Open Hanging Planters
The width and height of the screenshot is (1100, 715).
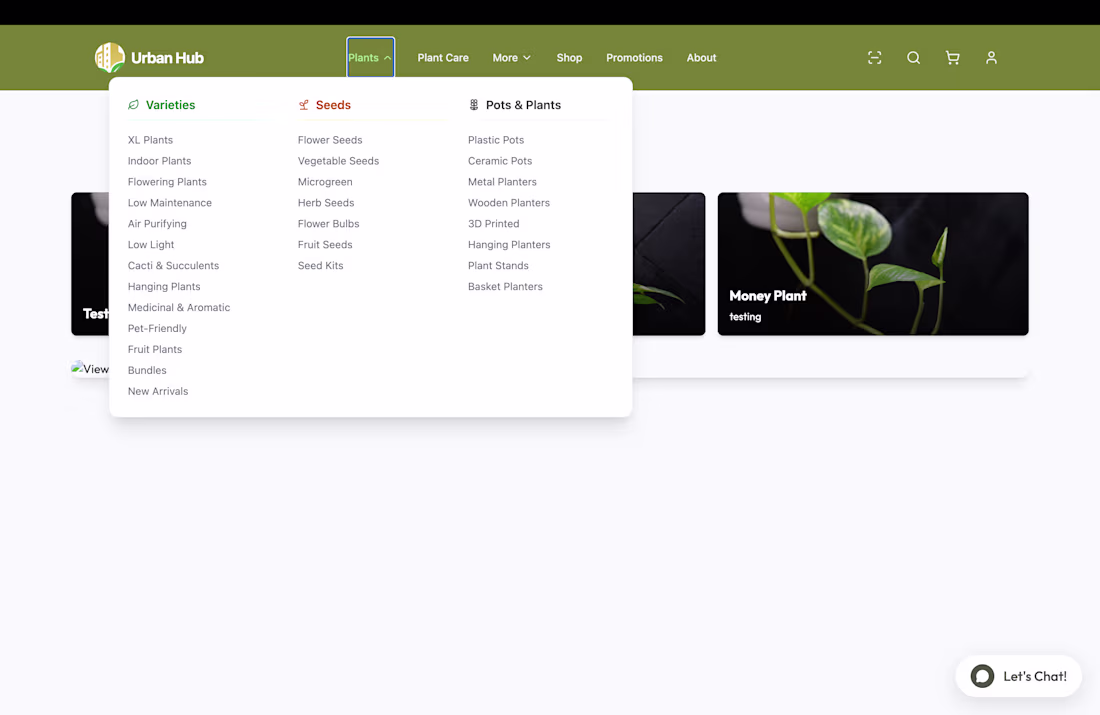(x=509, y=245)
